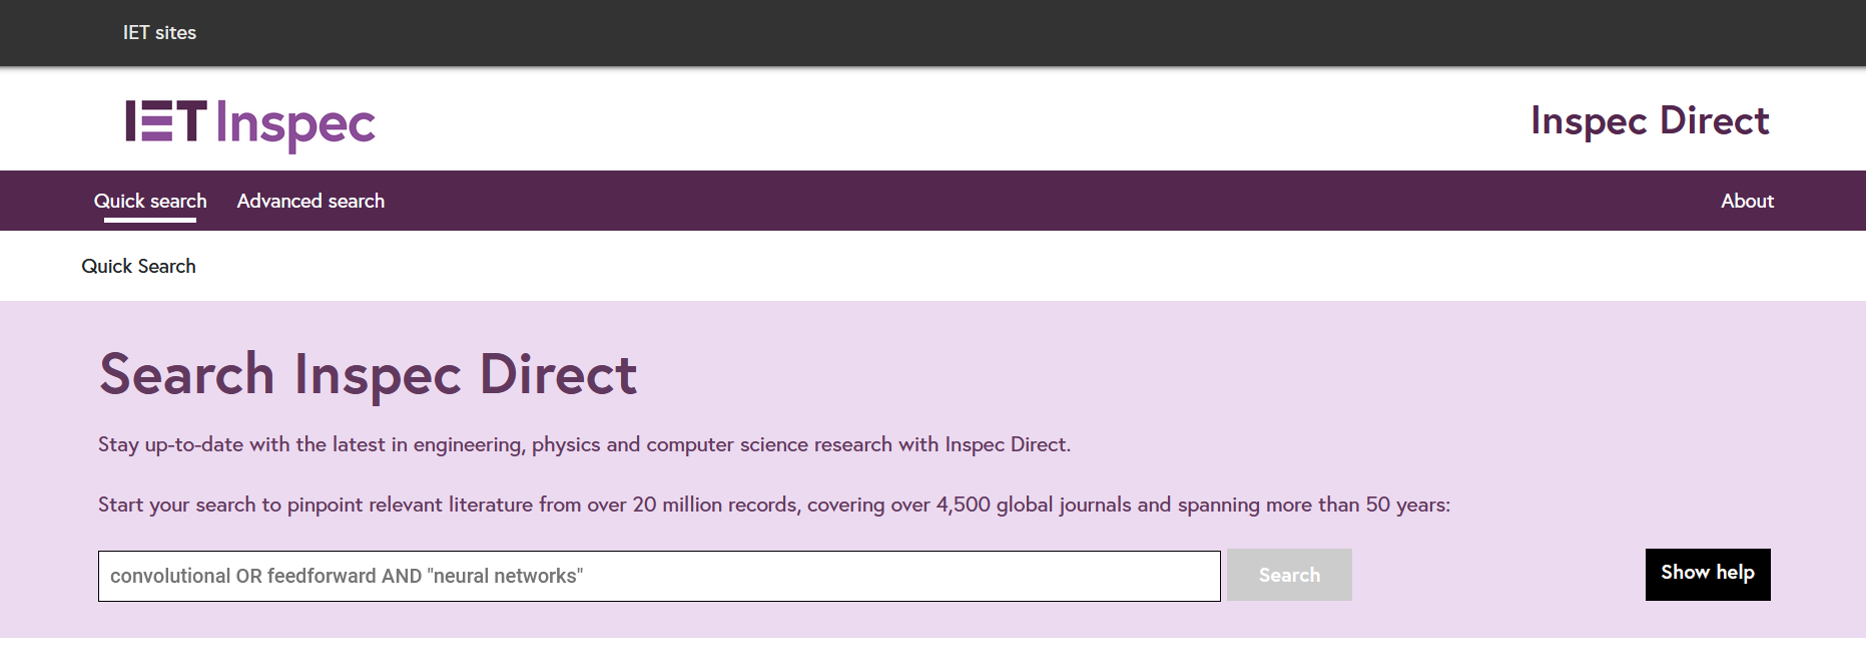The width and height of the screenshot is (1866, 668).
Task: Click the IET Inspec logo
Action: tap(250, 124)
